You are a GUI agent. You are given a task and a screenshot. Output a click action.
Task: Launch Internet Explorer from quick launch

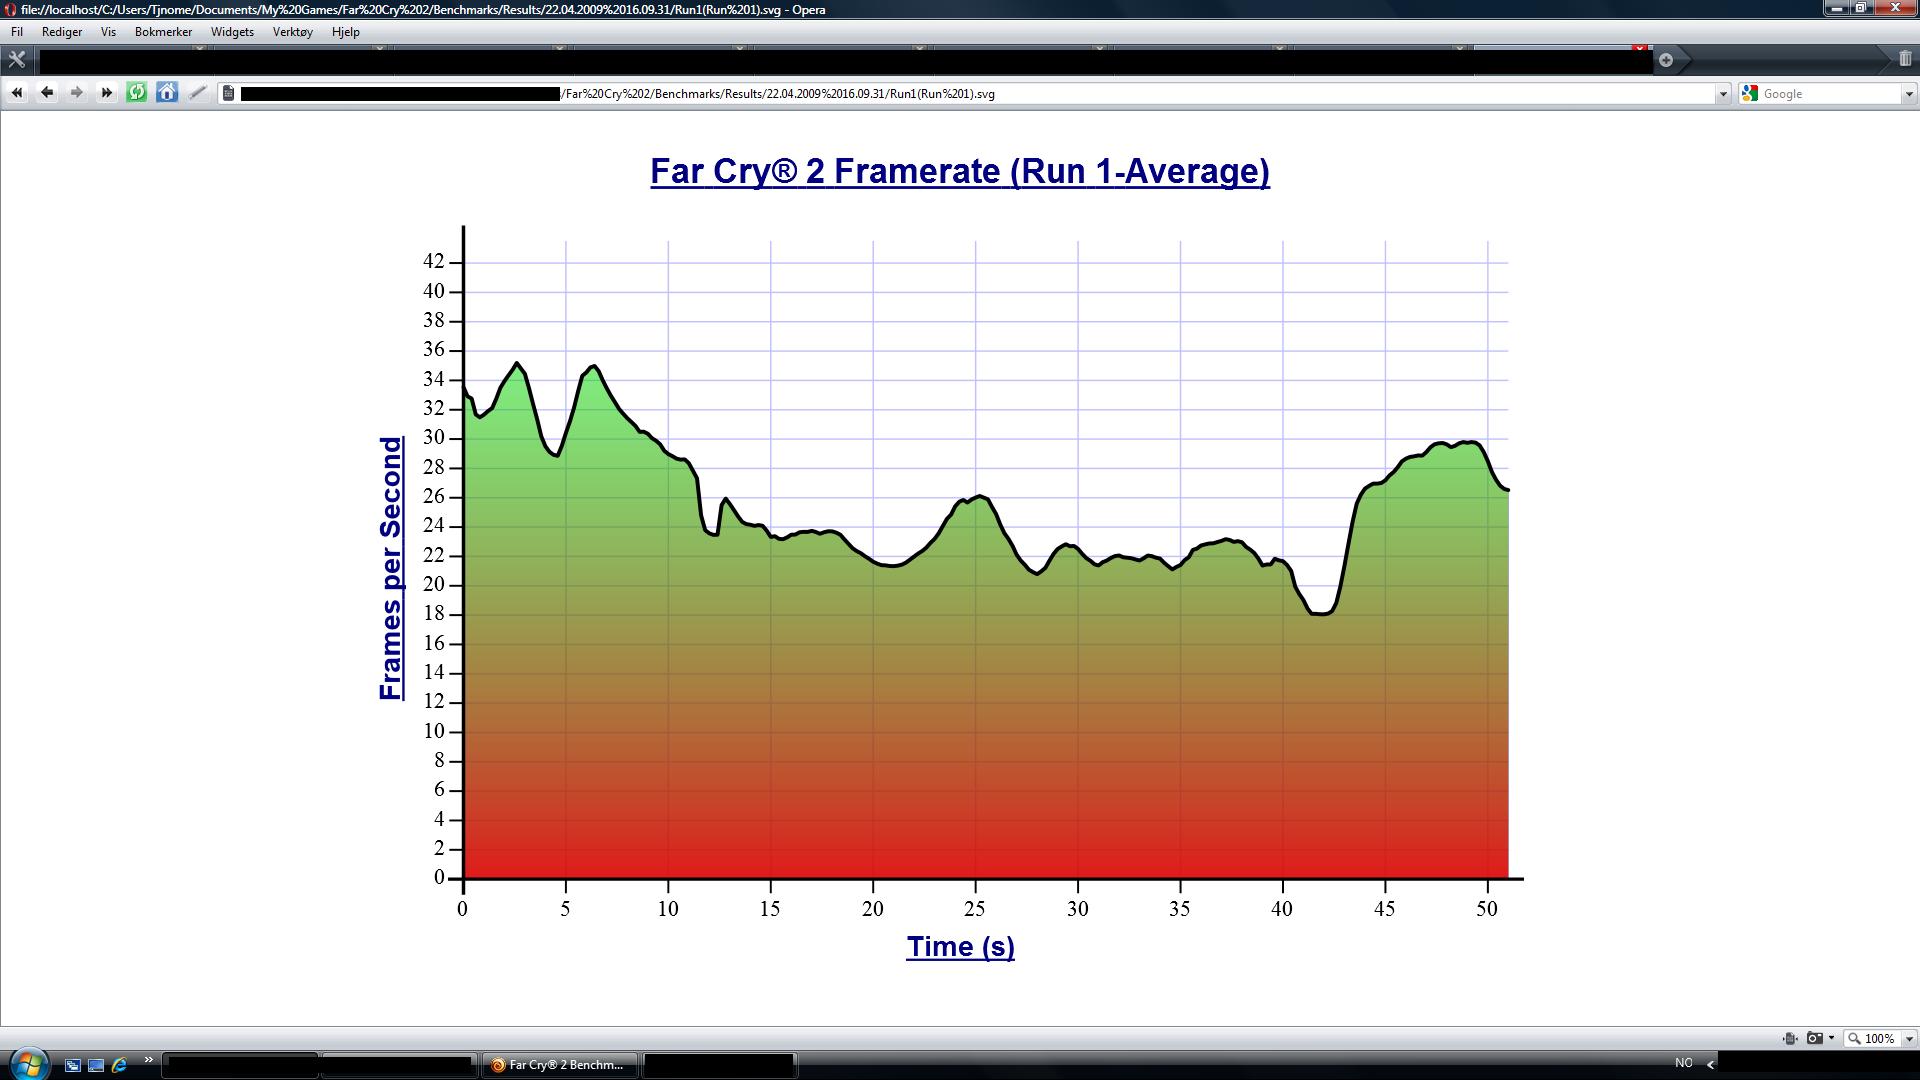click(x=120, y=1065)
